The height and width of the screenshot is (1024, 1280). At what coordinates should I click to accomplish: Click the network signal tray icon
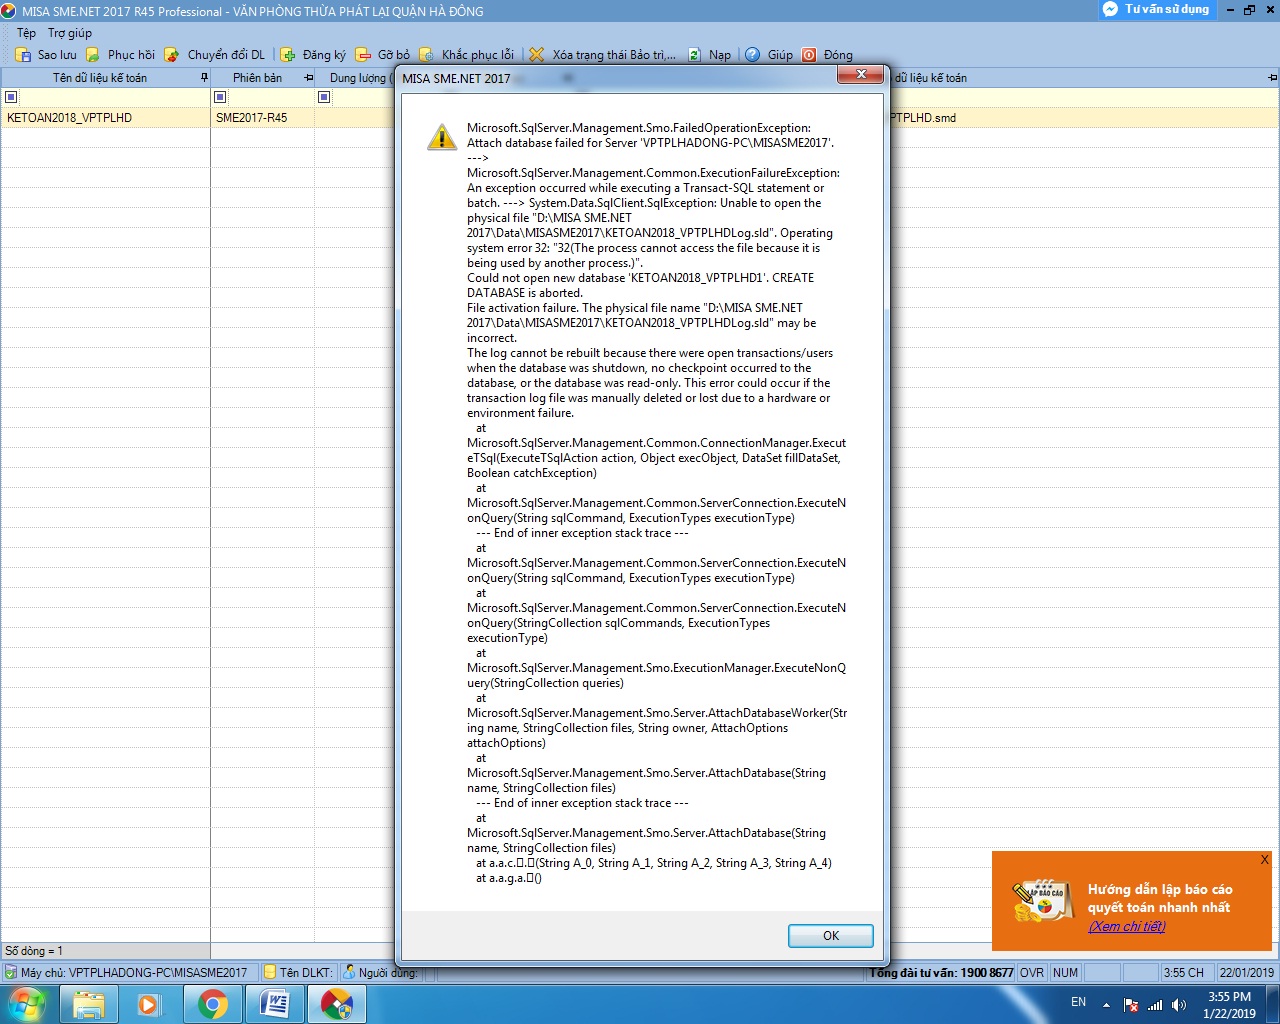pos(1155,1005)
